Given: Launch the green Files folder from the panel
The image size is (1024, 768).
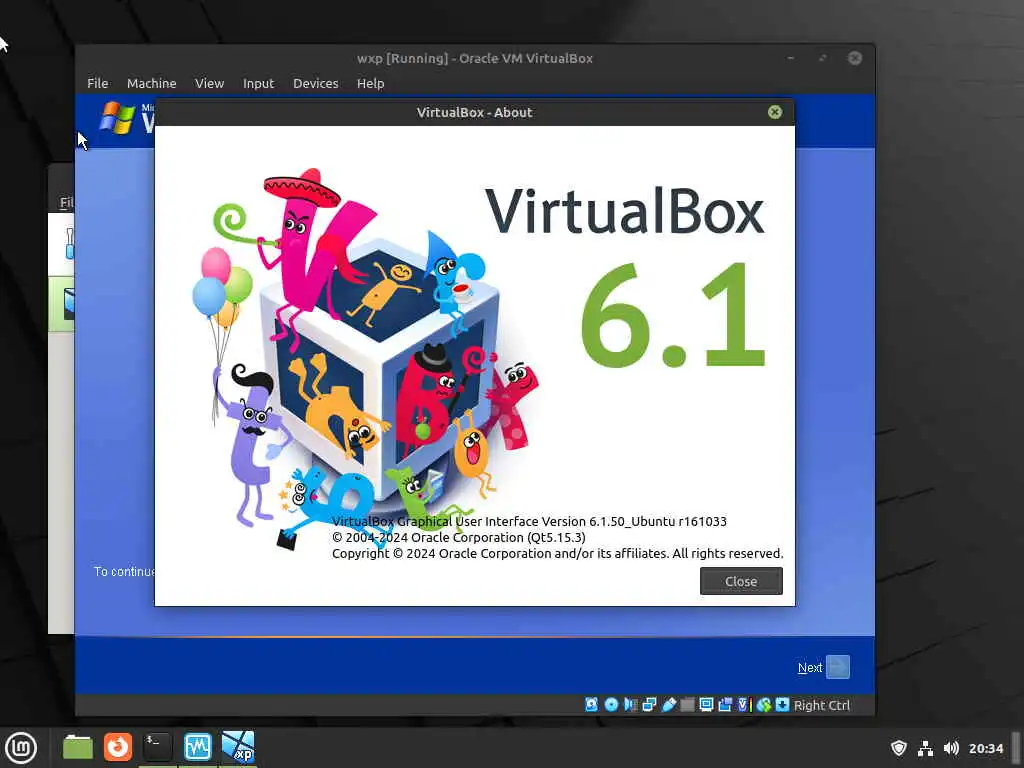Looking at the screenshot, I should (x=78, y=747).
